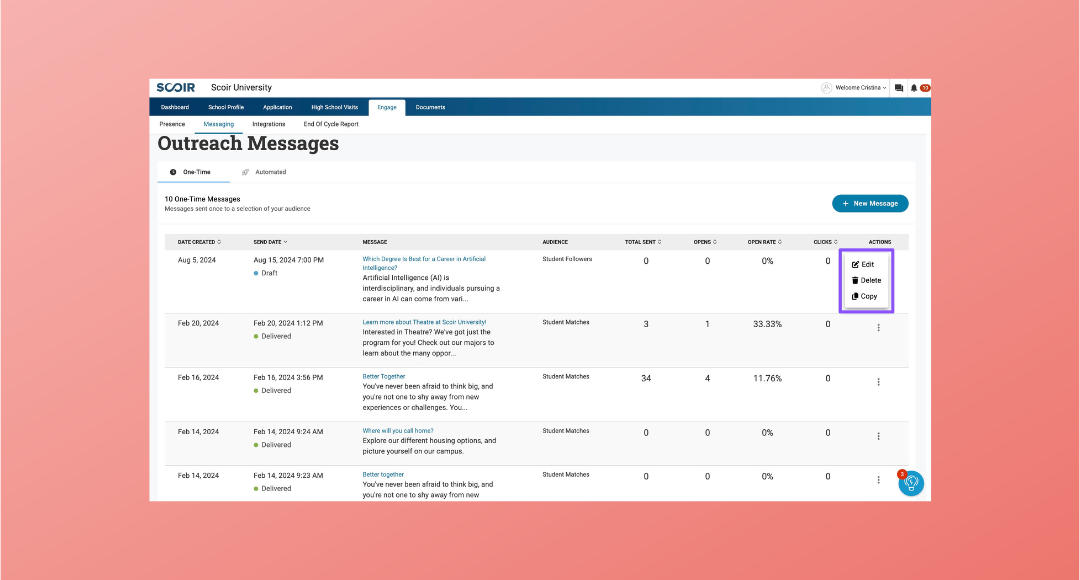Viewport: 1080px width, 580px height.
Task: Click the Student Followers audience cell
Action: tap(567, 259)
